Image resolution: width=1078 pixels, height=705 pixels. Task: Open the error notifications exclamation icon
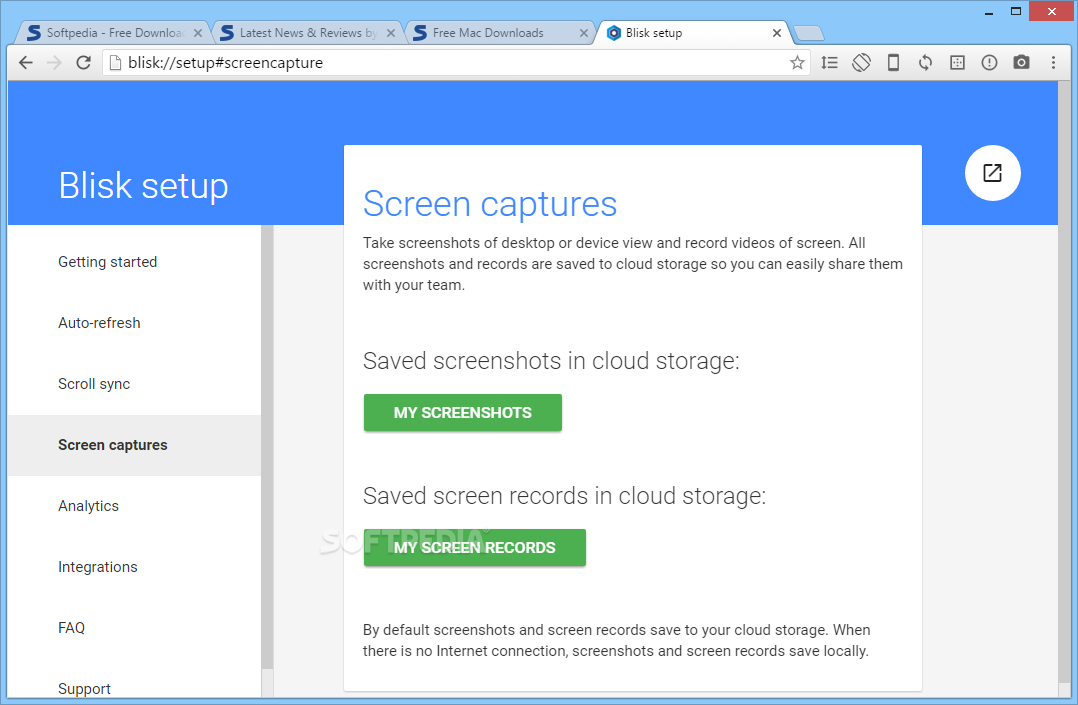(989, 63)
